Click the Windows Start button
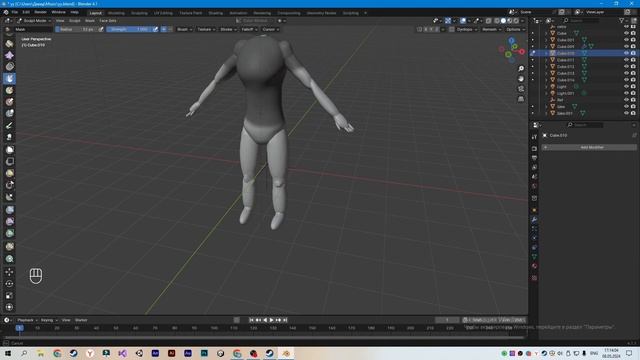The image size is (640, 360). click(x=8, y=353)
